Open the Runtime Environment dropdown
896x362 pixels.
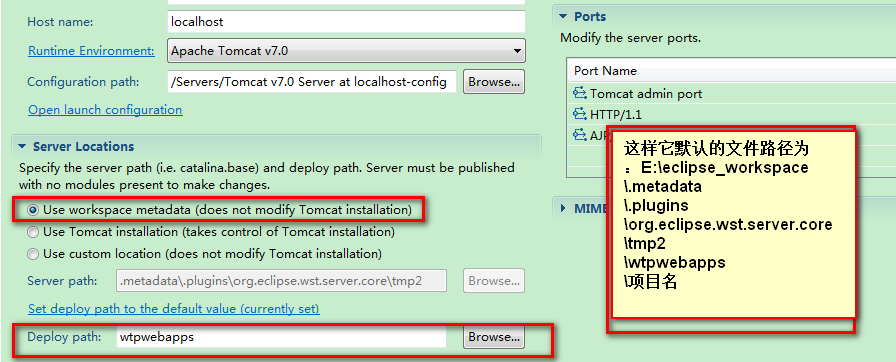point(346,51)
